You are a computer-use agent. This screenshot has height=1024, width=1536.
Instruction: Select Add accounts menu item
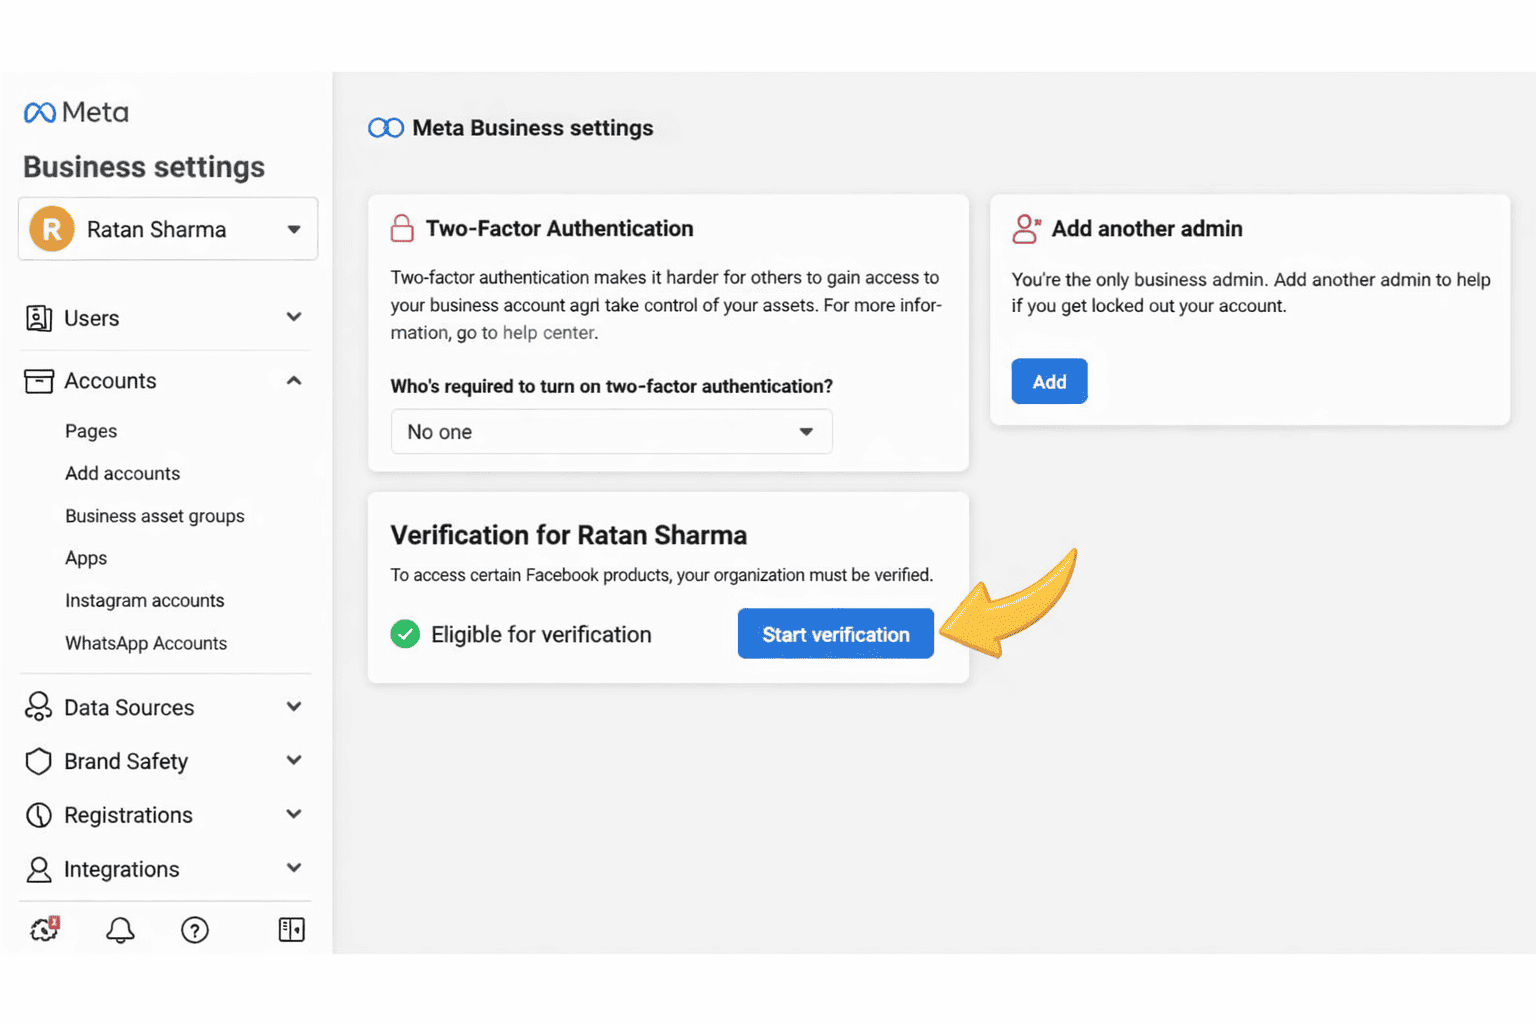(123, 473)
